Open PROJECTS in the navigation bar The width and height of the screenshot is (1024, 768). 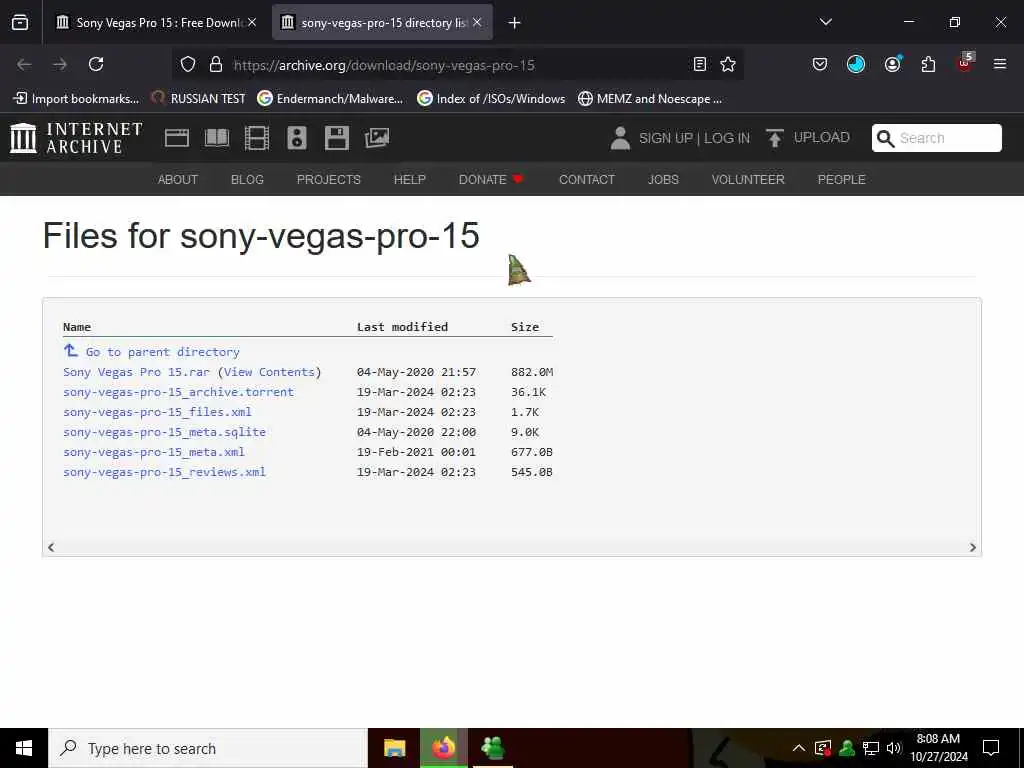(x=328, y=180)
